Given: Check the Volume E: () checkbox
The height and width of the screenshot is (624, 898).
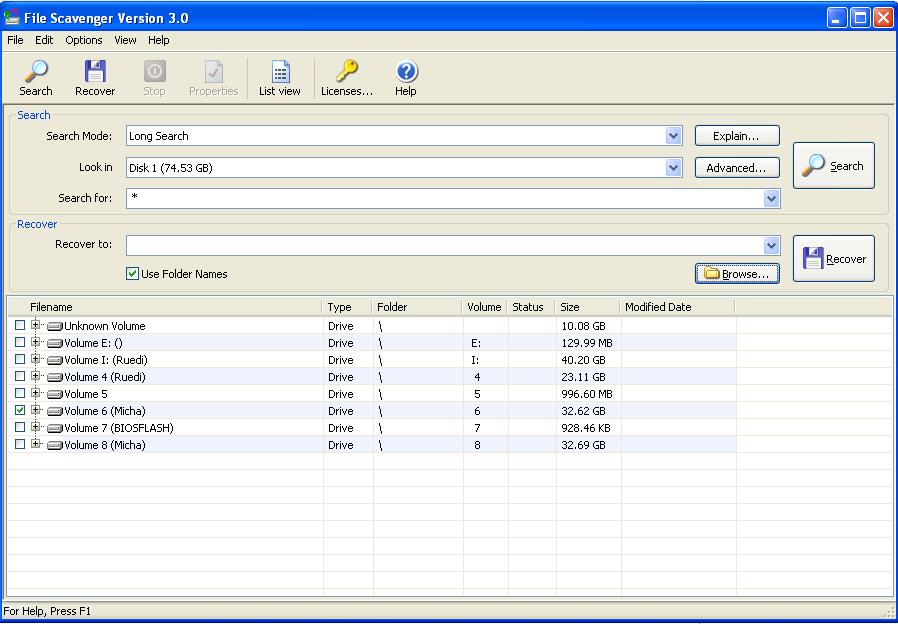Looking at the screenshot, I should pyautogui.click(x=20, y=342).
